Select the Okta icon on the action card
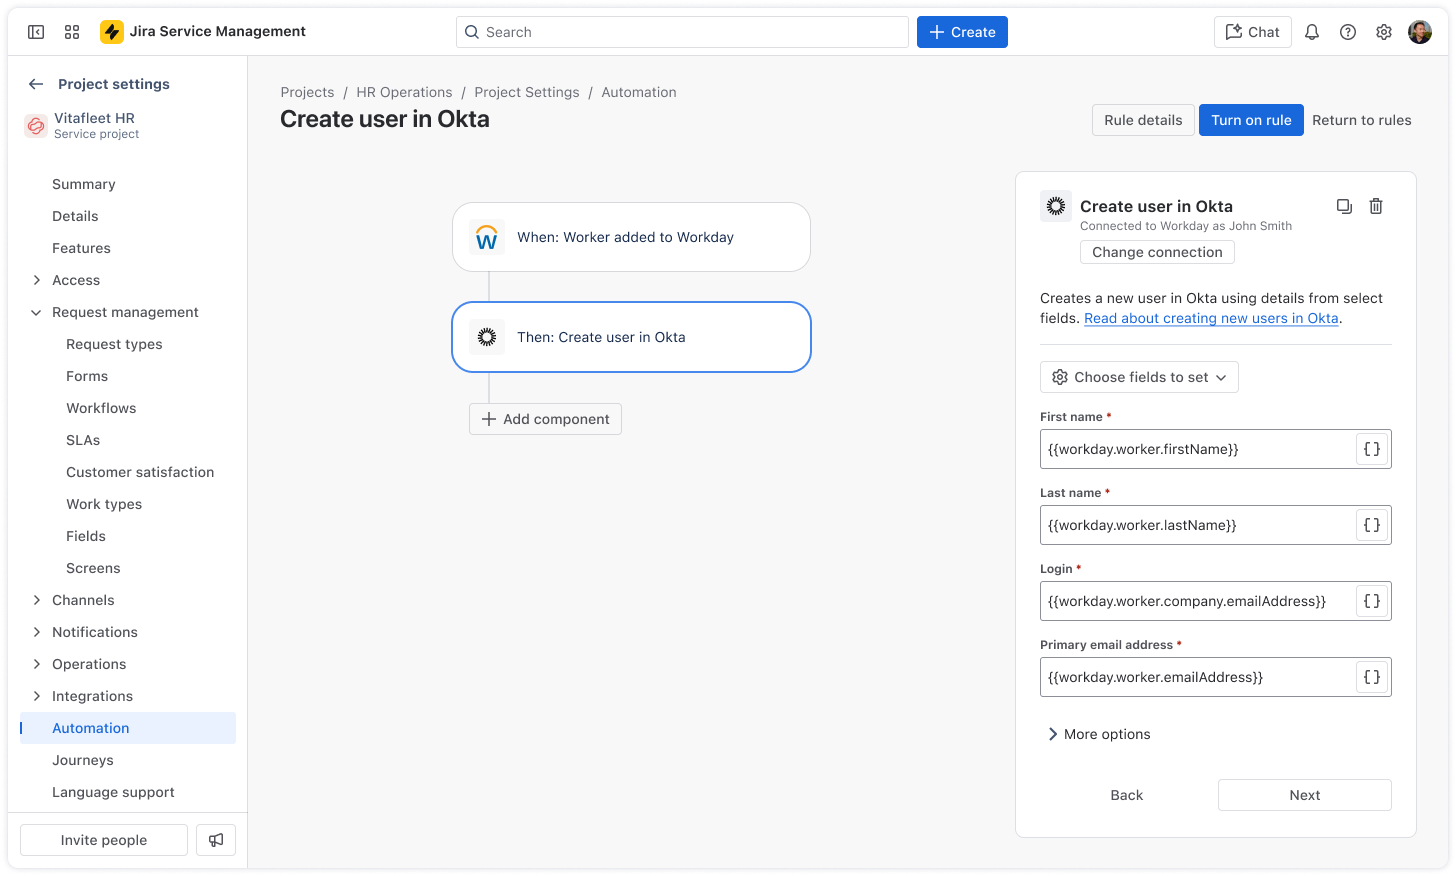The width and height of the screenshot is (1456, 876). coord(487,337)
